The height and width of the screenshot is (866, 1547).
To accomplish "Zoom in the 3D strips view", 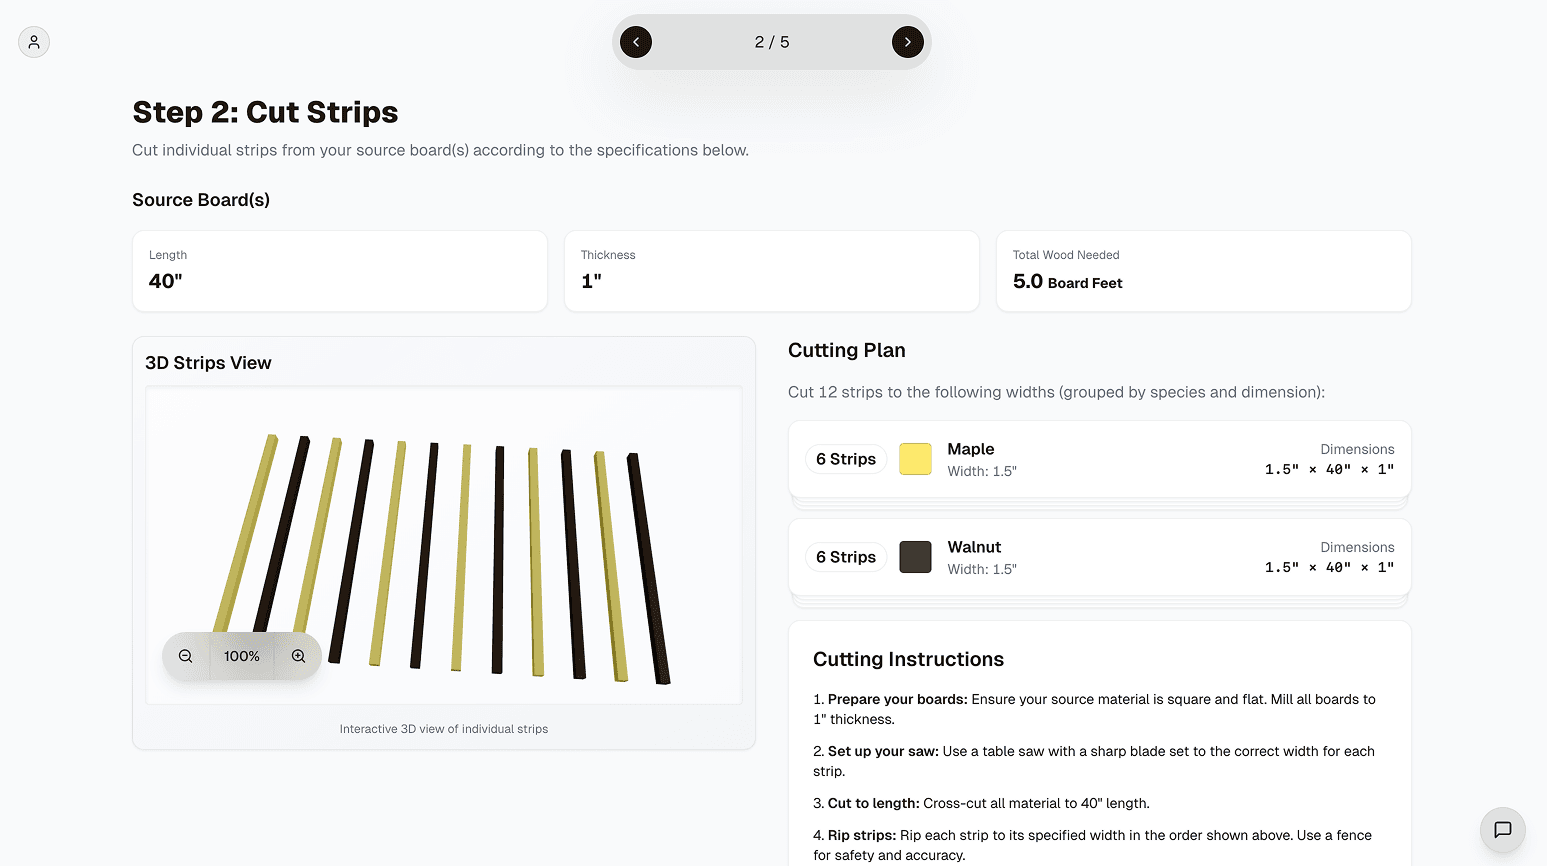I will (x=298, y=656).
